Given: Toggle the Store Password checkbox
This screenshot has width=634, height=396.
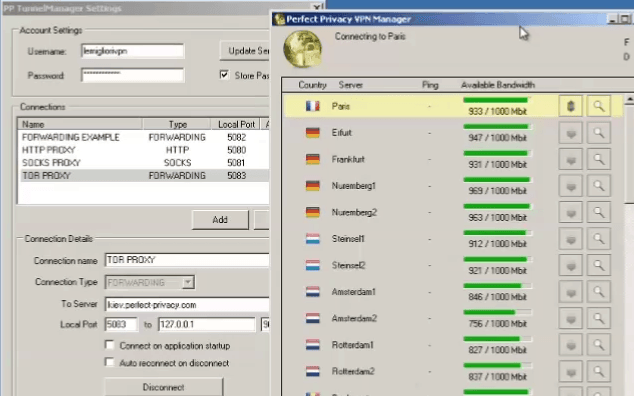Looking at the screenshot, I should [224, 75].
